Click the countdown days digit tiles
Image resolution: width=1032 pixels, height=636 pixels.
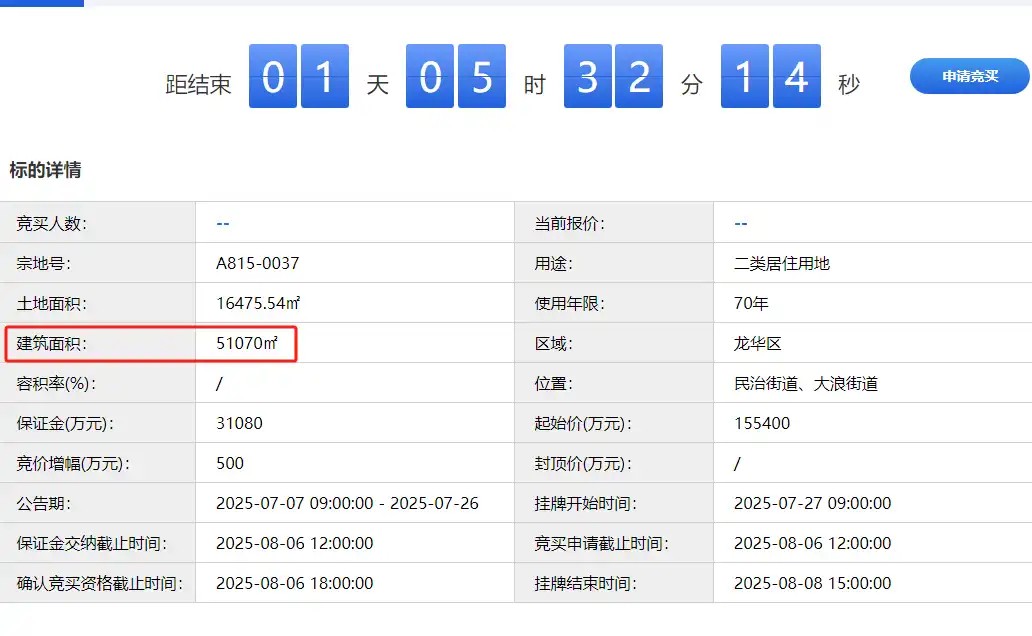tap(299, 77)
